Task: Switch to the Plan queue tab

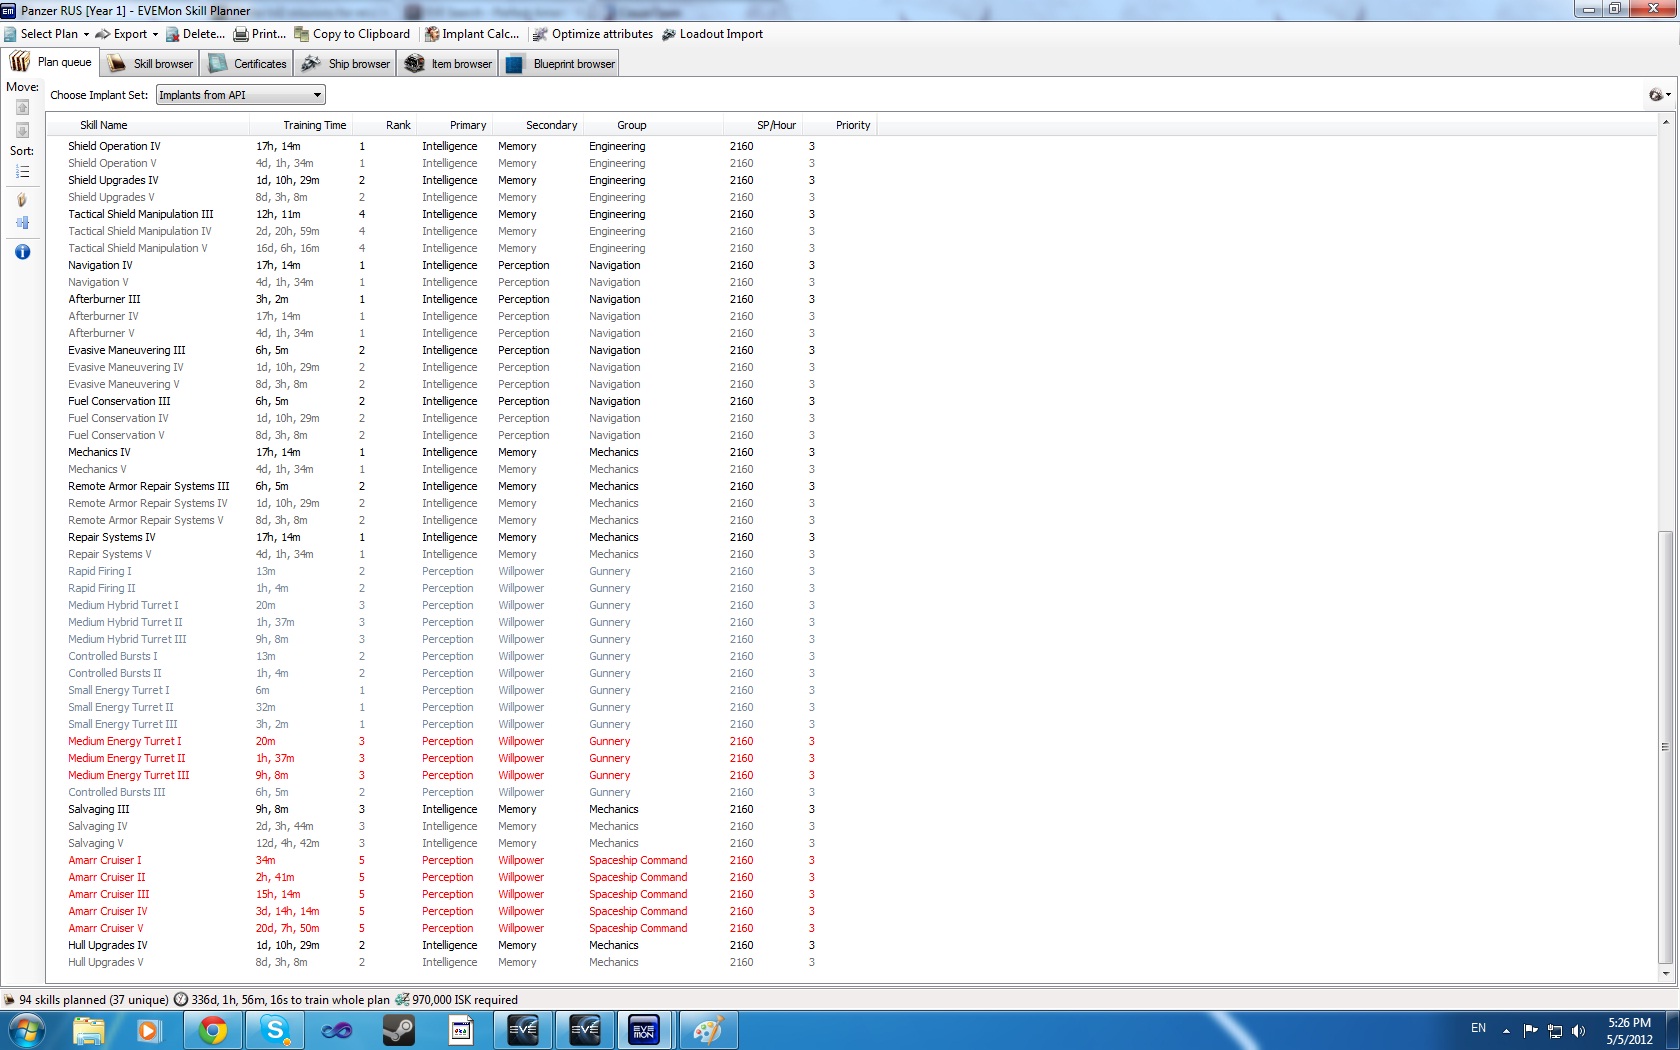Action: tap(51, 62)
